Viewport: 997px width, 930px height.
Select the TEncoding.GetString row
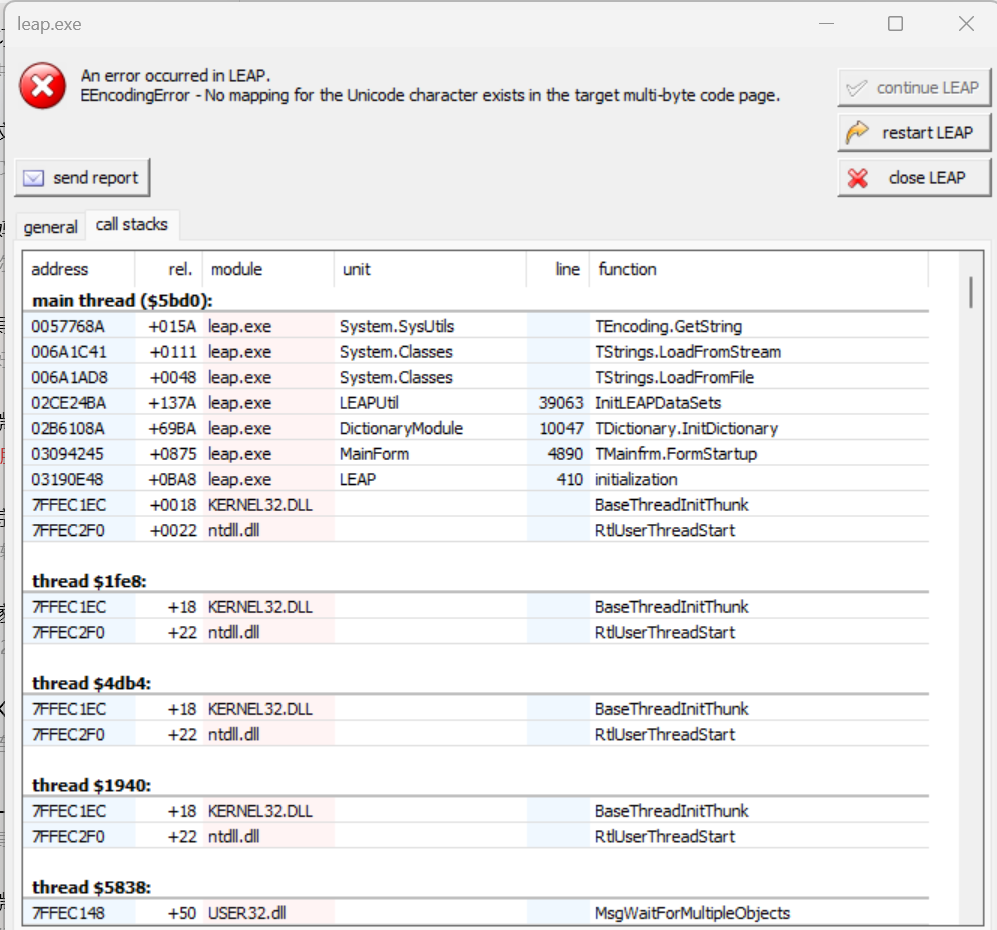click(476, 326)
